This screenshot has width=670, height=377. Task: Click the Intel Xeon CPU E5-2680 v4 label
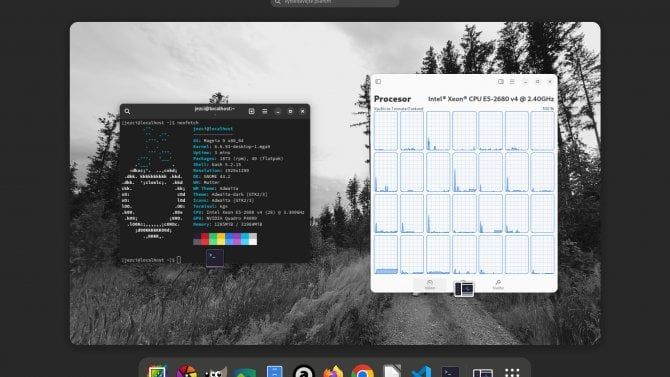[491, 99]
